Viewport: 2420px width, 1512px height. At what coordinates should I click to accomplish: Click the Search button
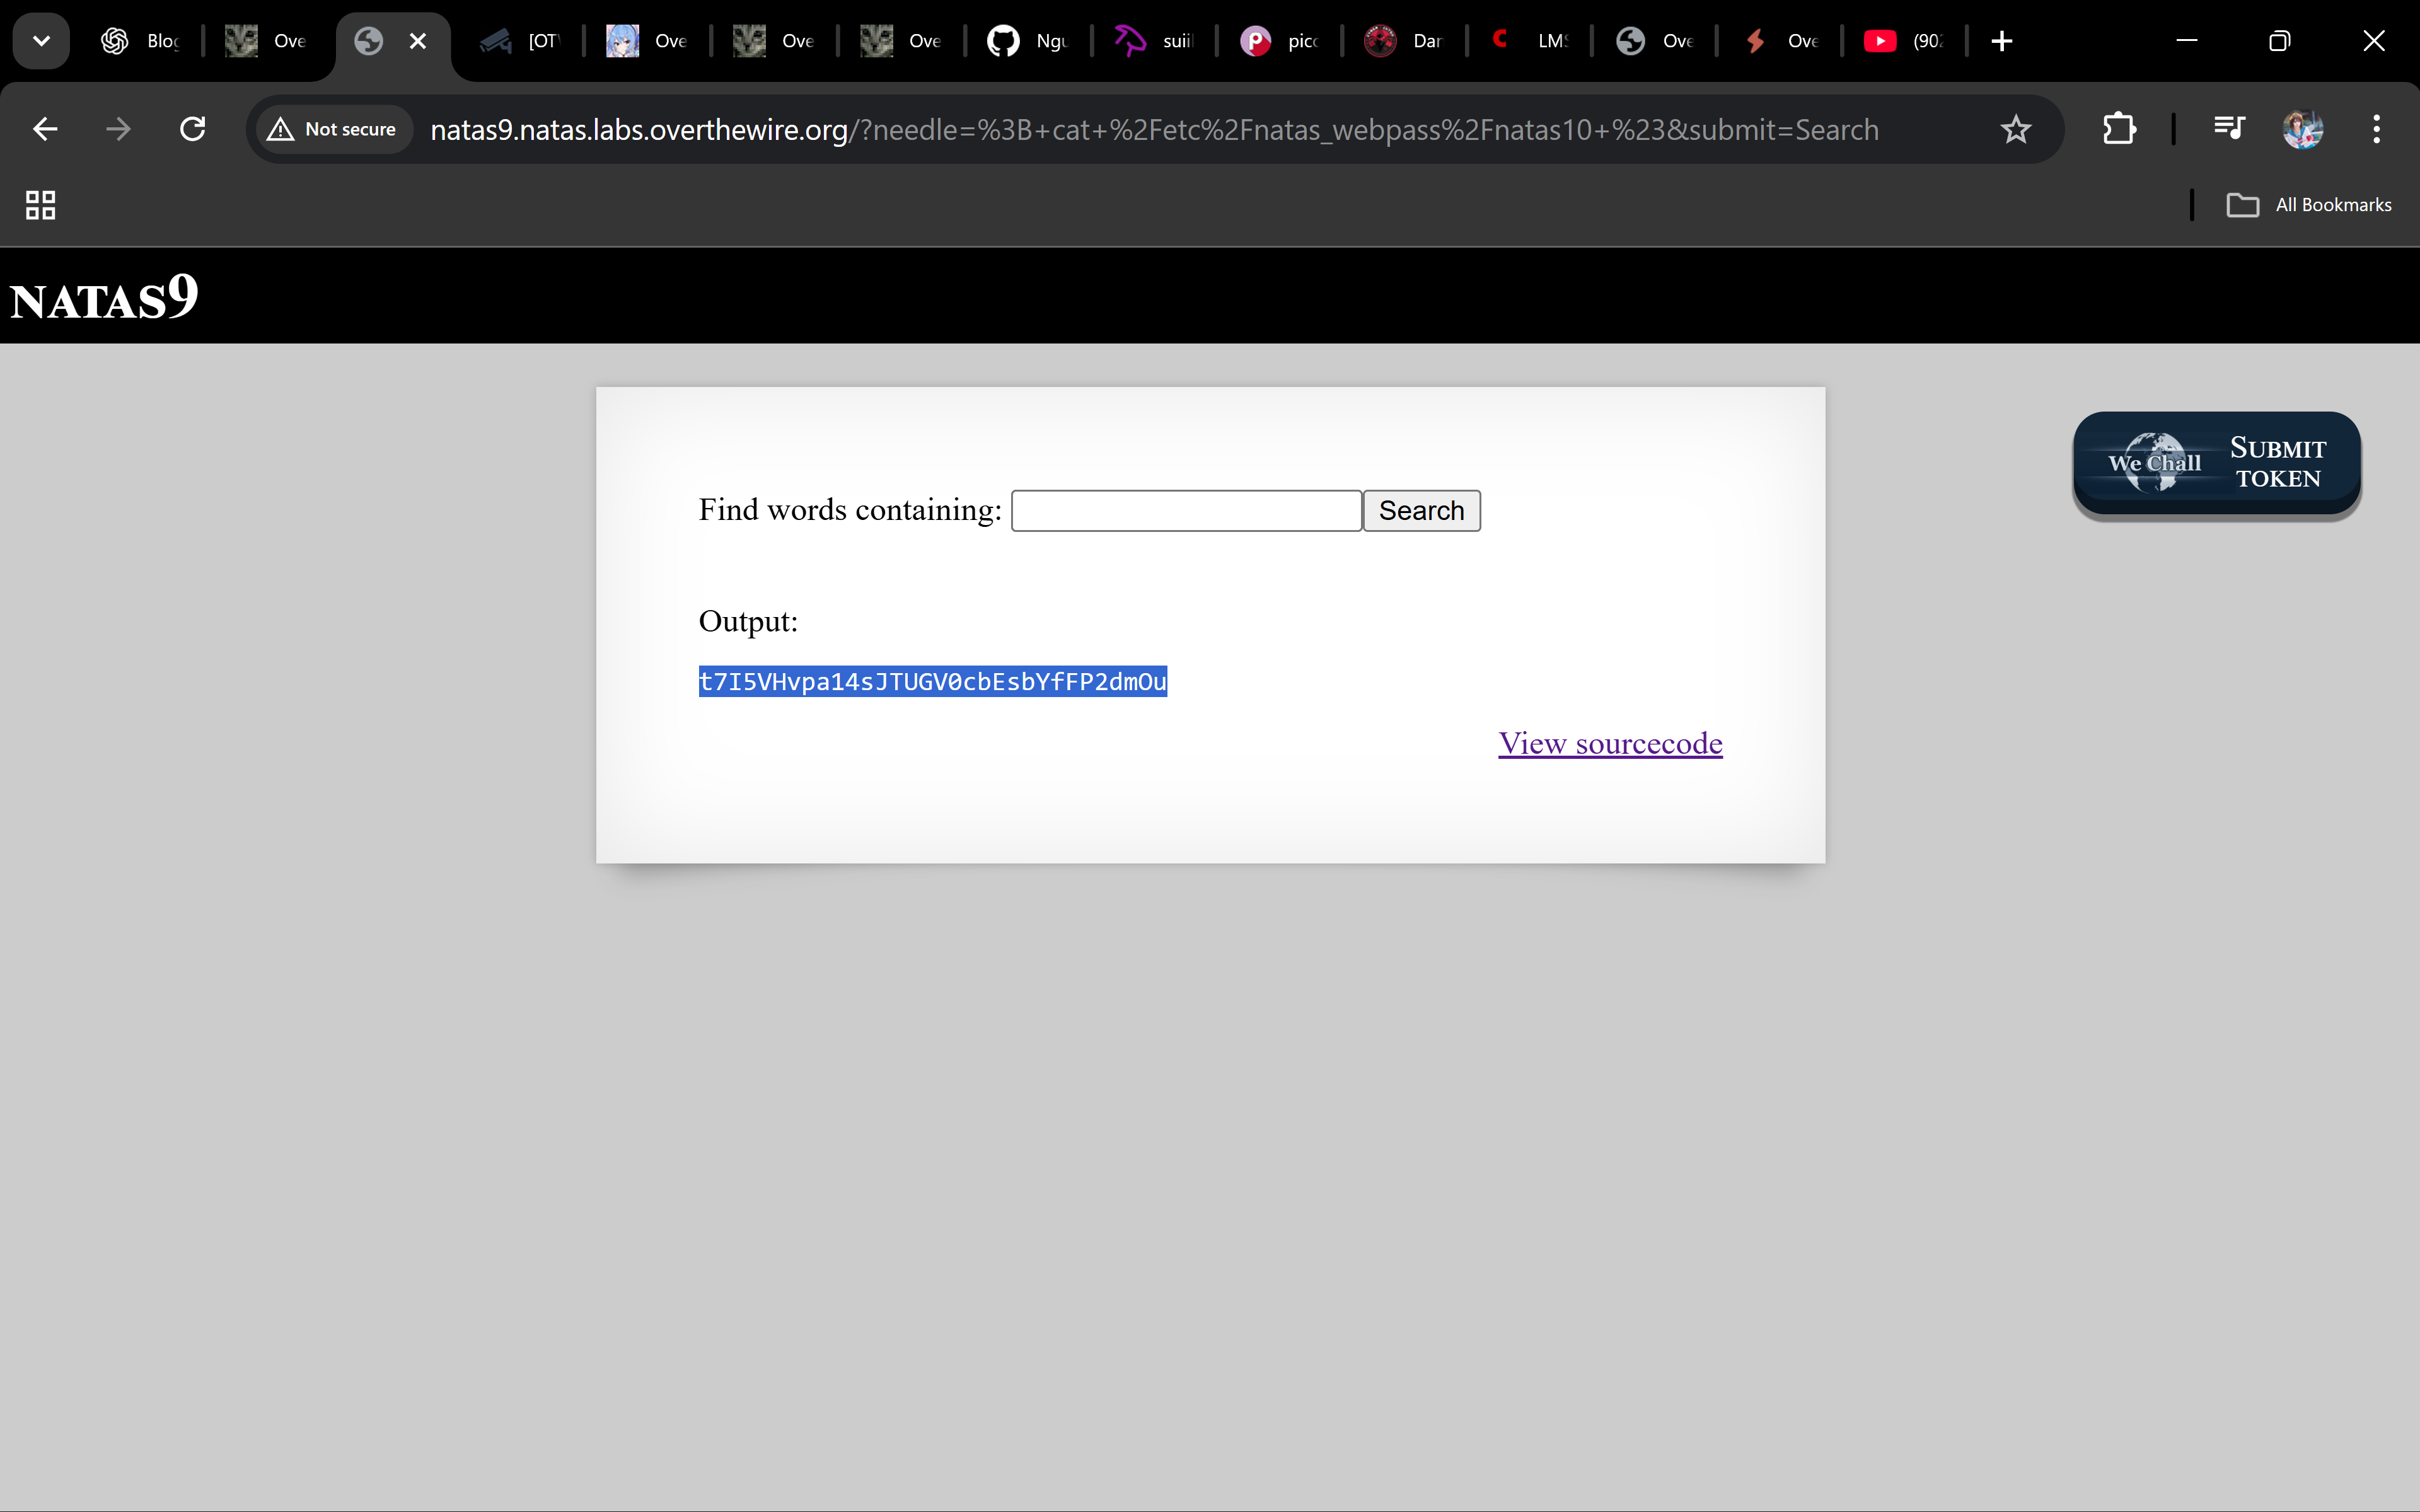pyautogui.click(x=1421, y=511)
